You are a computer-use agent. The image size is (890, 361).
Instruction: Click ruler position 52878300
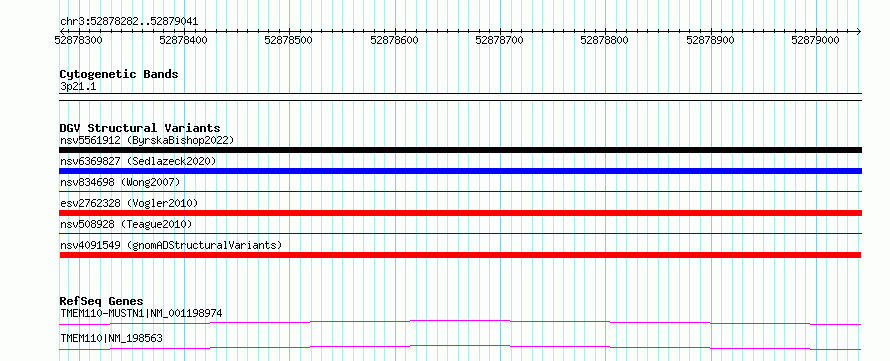pos(78,40)
